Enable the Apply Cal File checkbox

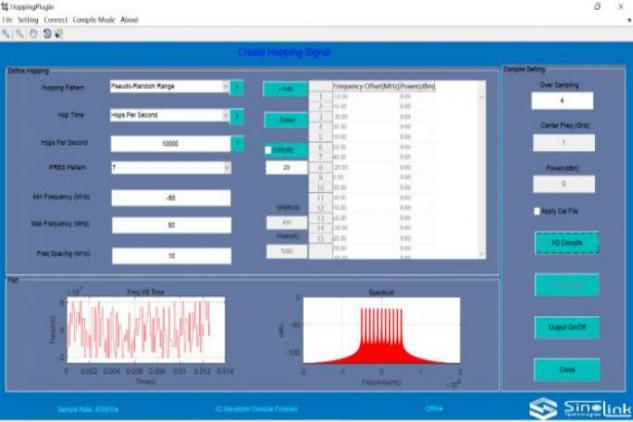pyautogui.click(x=537, y=211)
